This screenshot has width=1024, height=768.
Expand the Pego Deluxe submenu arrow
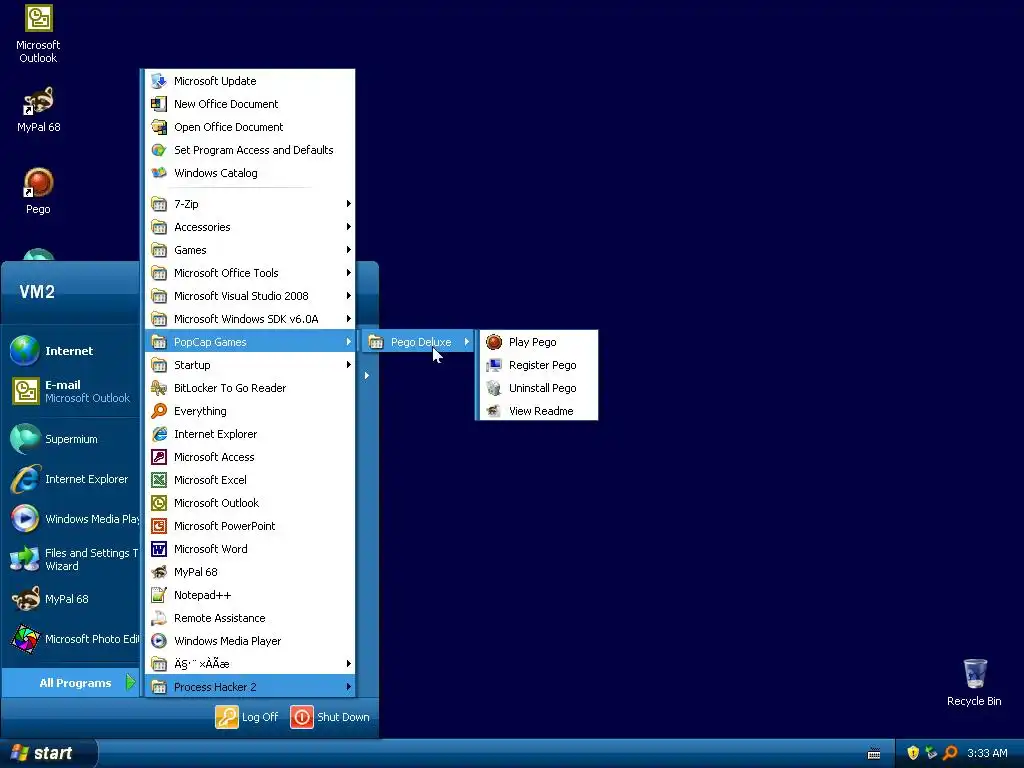coord(467,342)
